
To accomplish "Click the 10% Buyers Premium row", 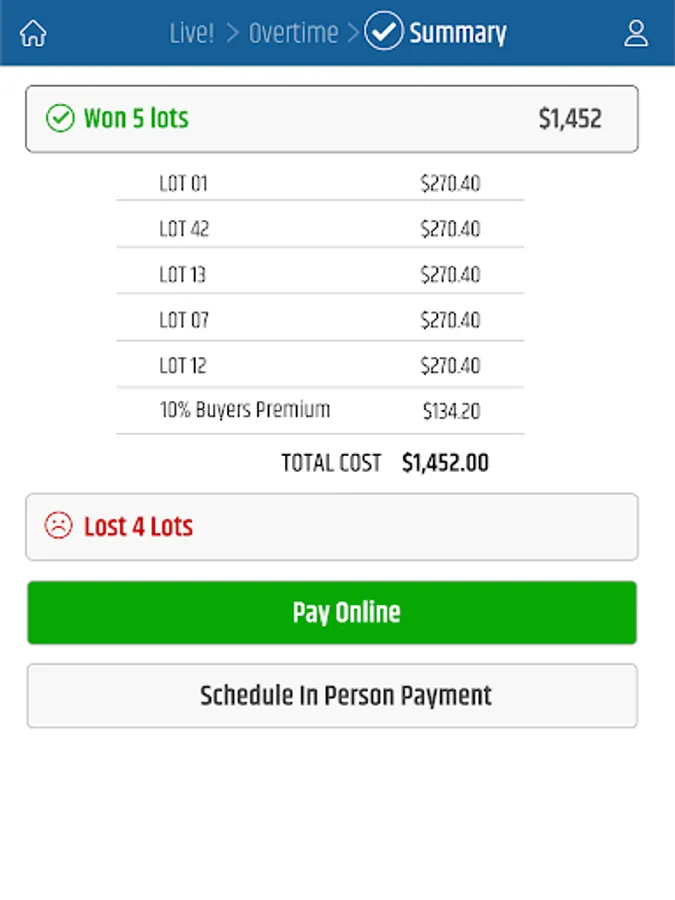I will [x=320, y=410].
